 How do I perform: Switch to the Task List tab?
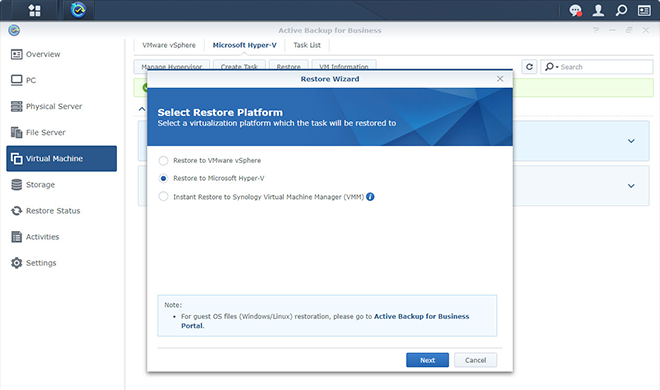tap(307, 45)
